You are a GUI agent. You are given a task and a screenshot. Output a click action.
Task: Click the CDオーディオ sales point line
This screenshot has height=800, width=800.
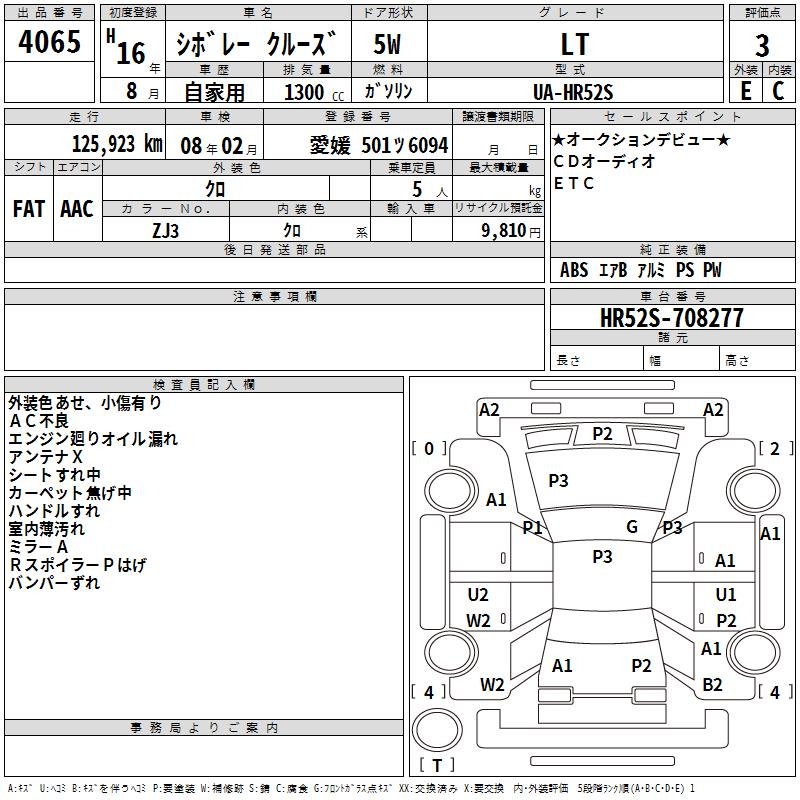[x=604, y=161]
